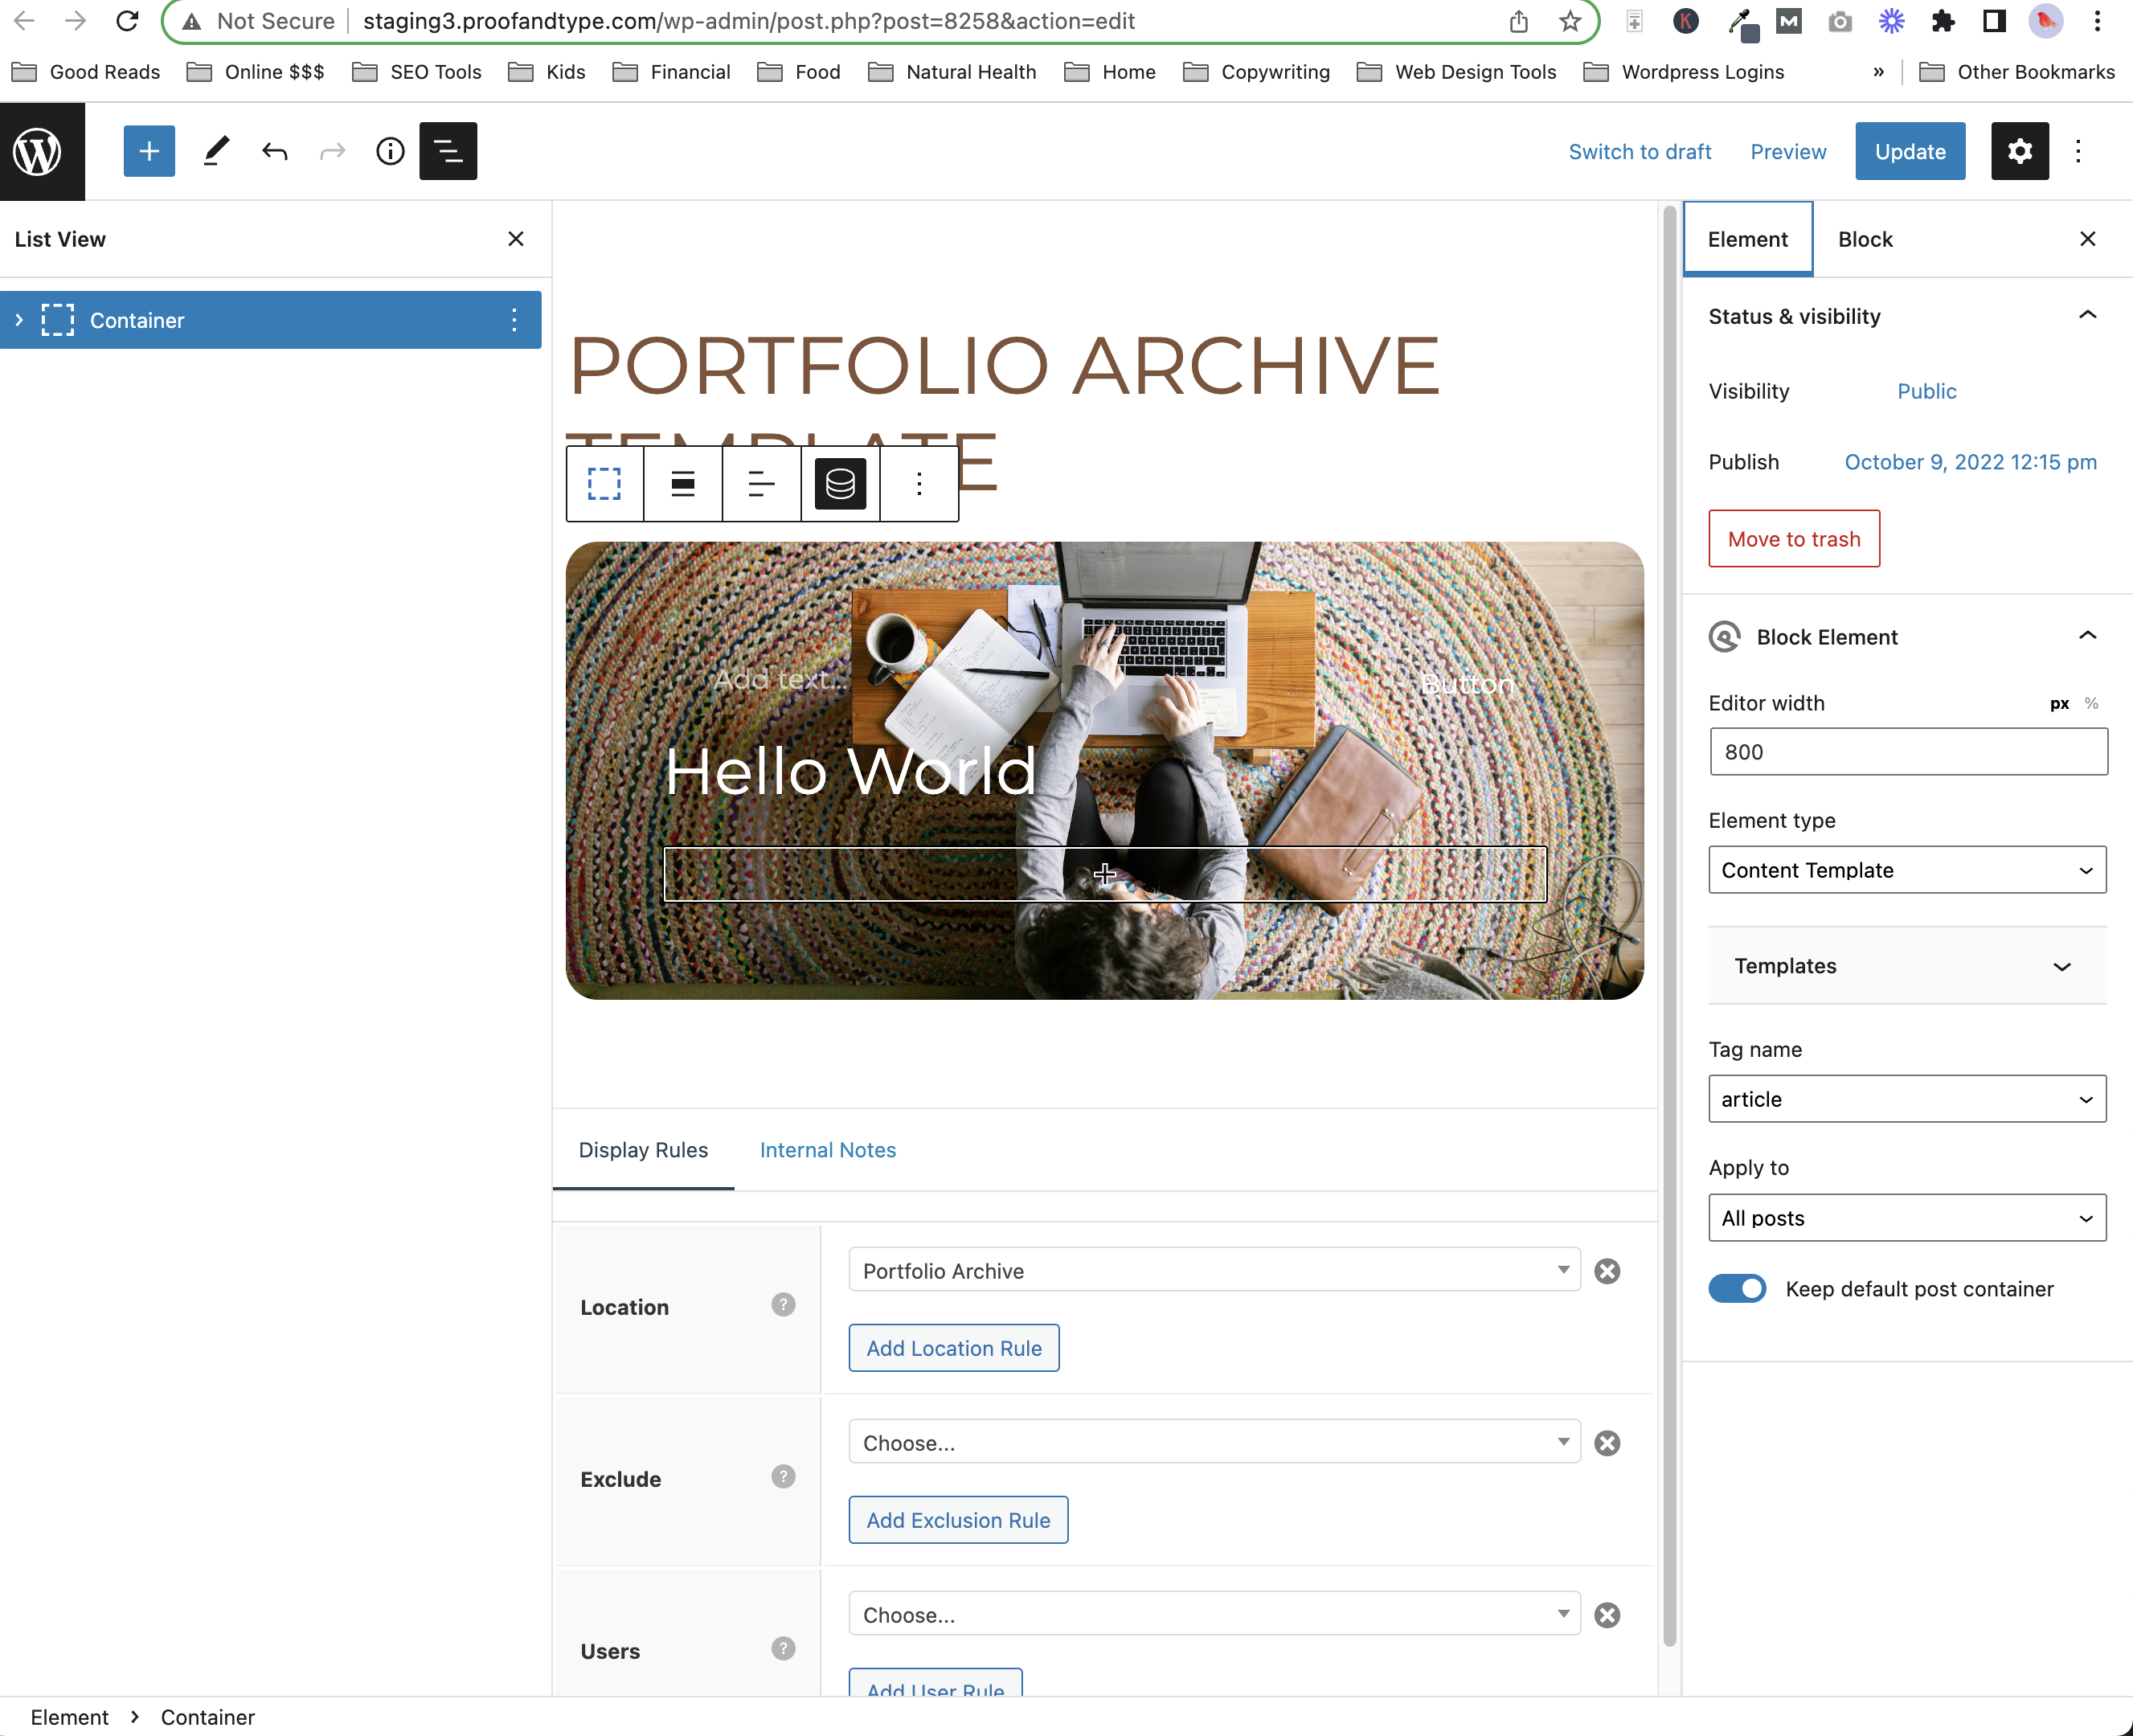Open the Element type dropdown
The width and height of the screenshot is (2133, 1736).
coord(1906,870)
